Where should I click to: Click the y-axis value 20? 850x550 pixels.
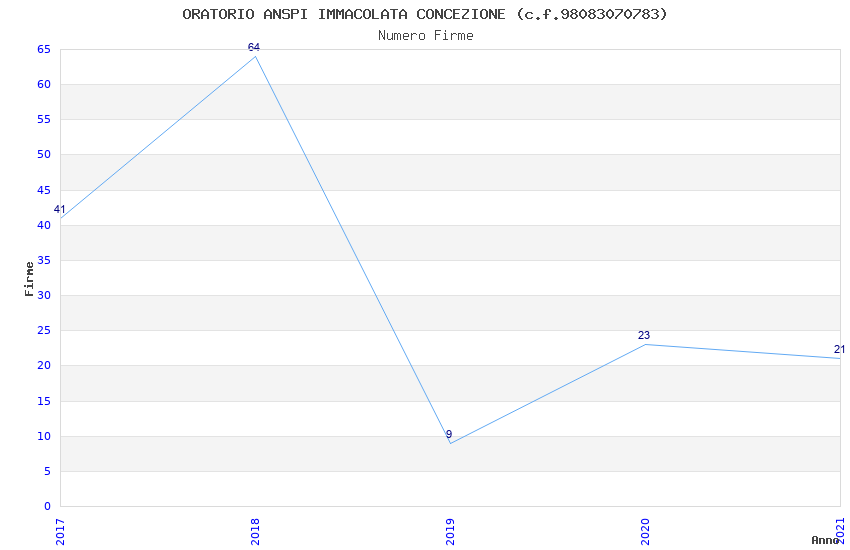coord(44,365)
